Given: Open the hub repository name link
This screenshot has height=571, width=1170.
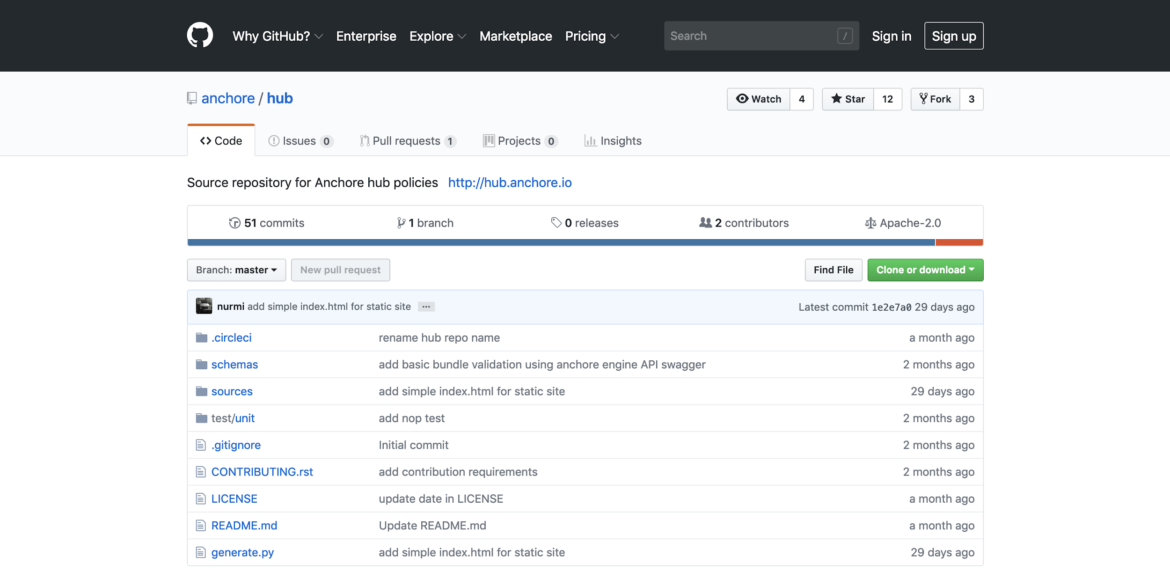Looking at the screenshot, I should pos(280,99).
